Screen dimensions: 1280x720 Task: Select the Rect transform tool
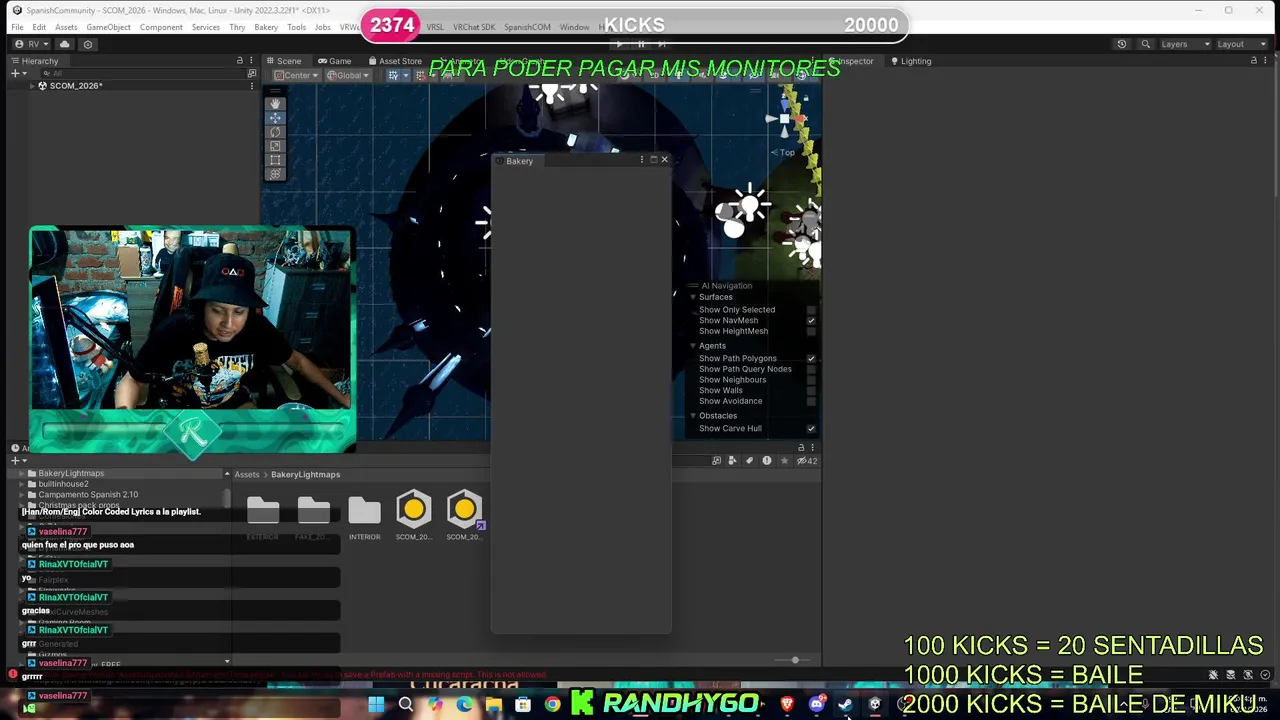coord(275,160)
